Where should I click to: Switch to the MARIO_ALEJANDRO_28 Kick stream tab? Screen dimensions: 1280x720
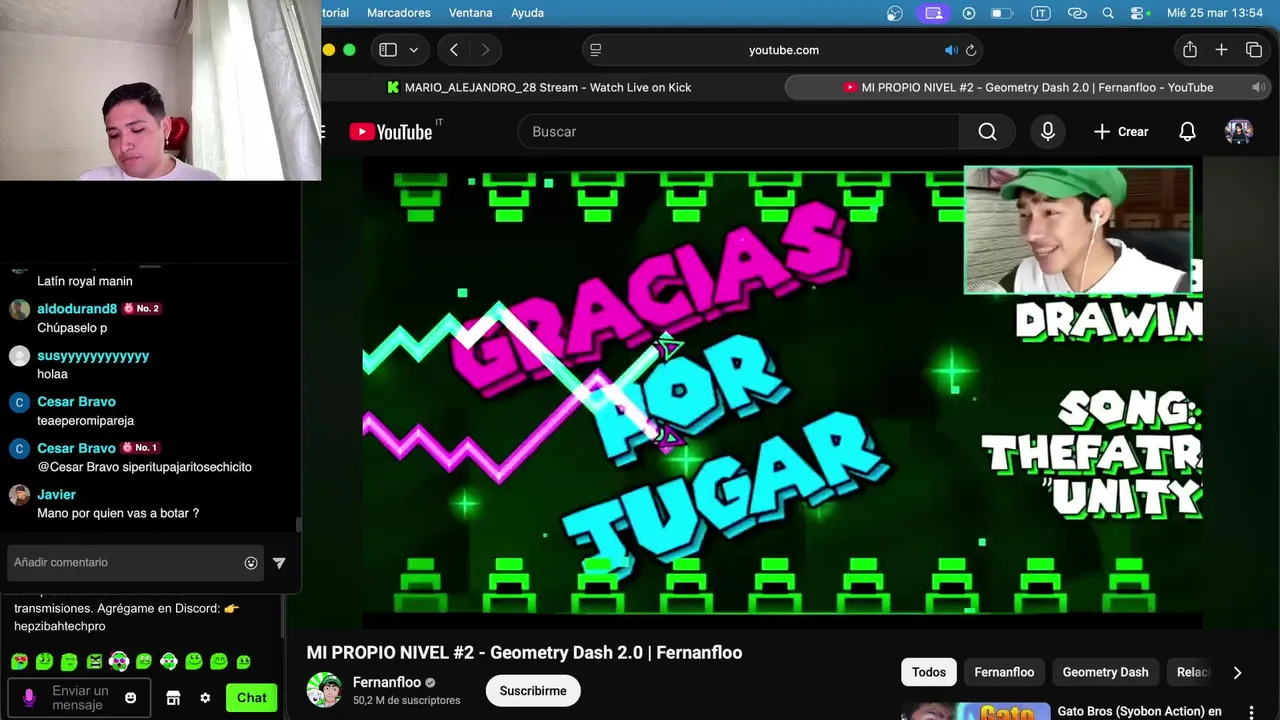(540, 87)
